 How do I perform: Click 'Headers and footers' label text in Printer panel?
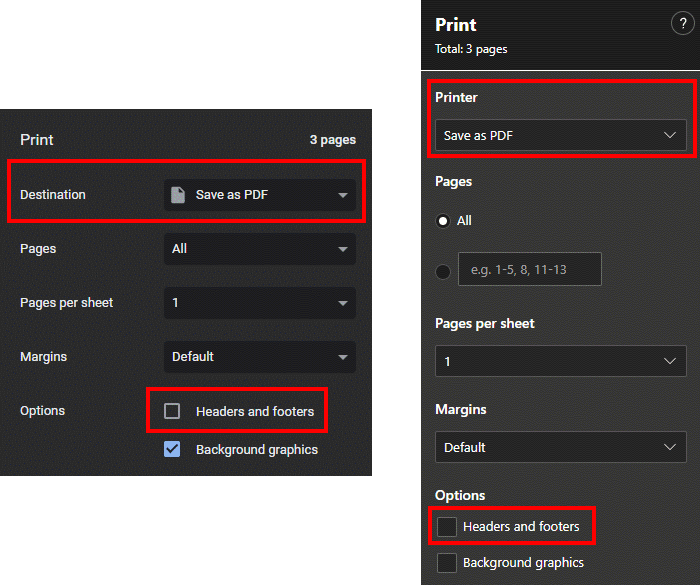pyautogui.click(x=521, y=527)
